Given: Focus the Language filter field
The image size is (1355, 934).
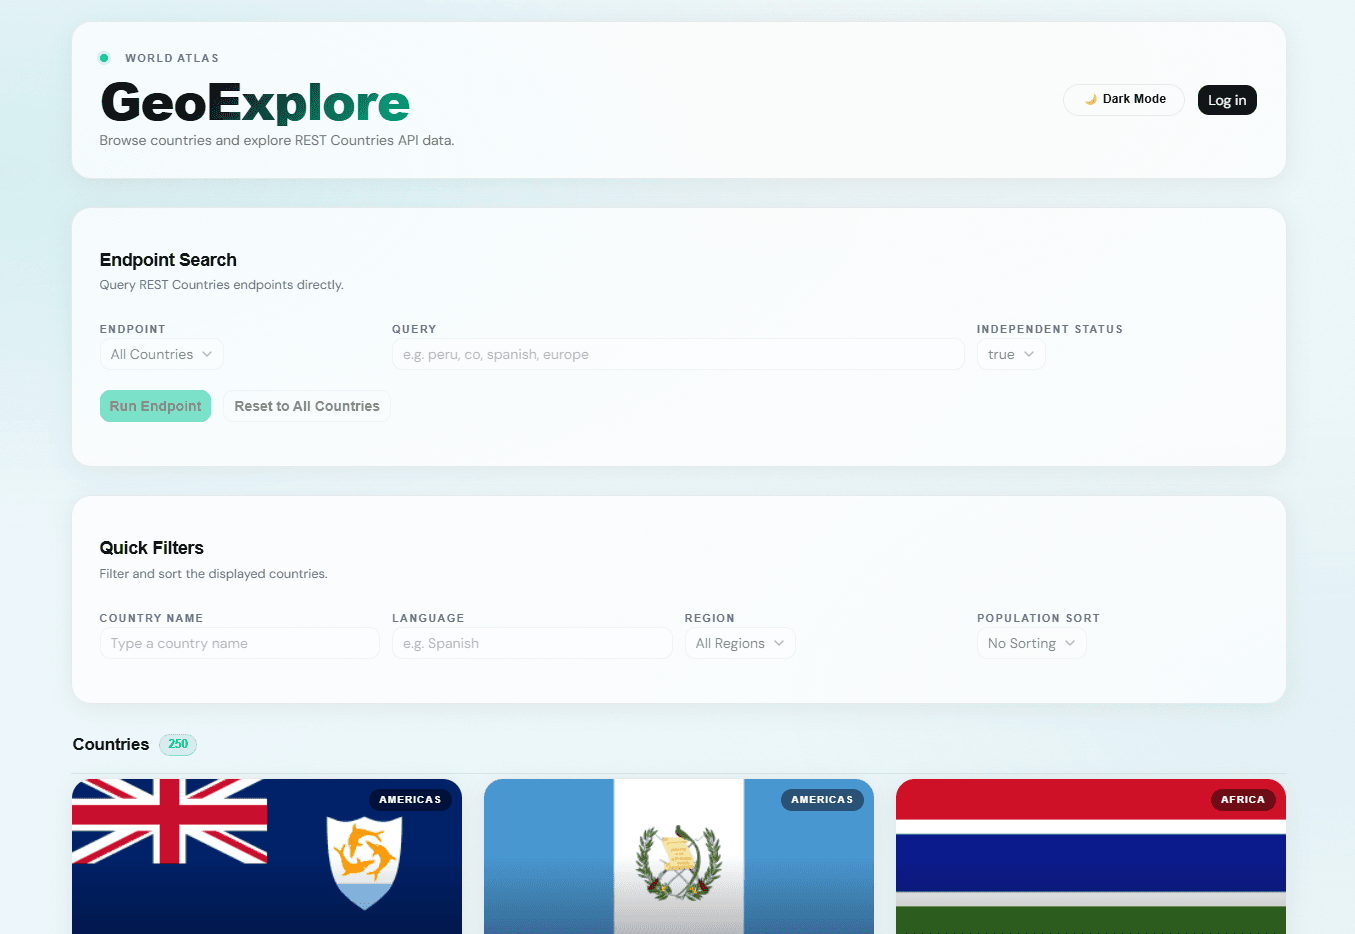Looking at the screenshot, I should pos(532,643).
